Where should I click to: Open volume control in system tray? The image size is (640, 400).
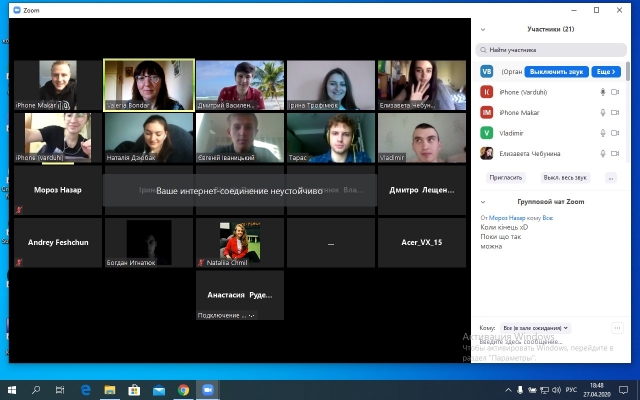[x=556, y=390]
